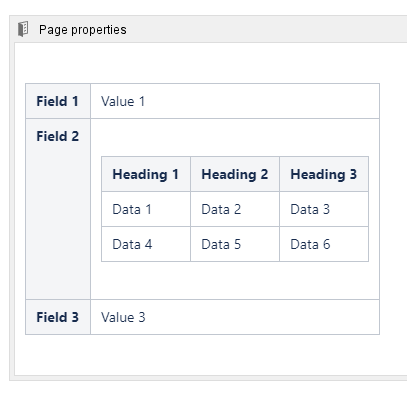
Task: Click the Heading 1 column header
Action: click(146, 174)
